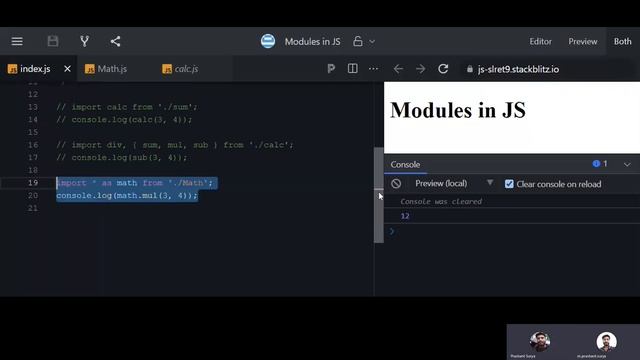Expand the chevron beside the padlock
Image resolution: width=640 pixels, height=360 pixels.
pyautogui.click(x=372, y=42)
